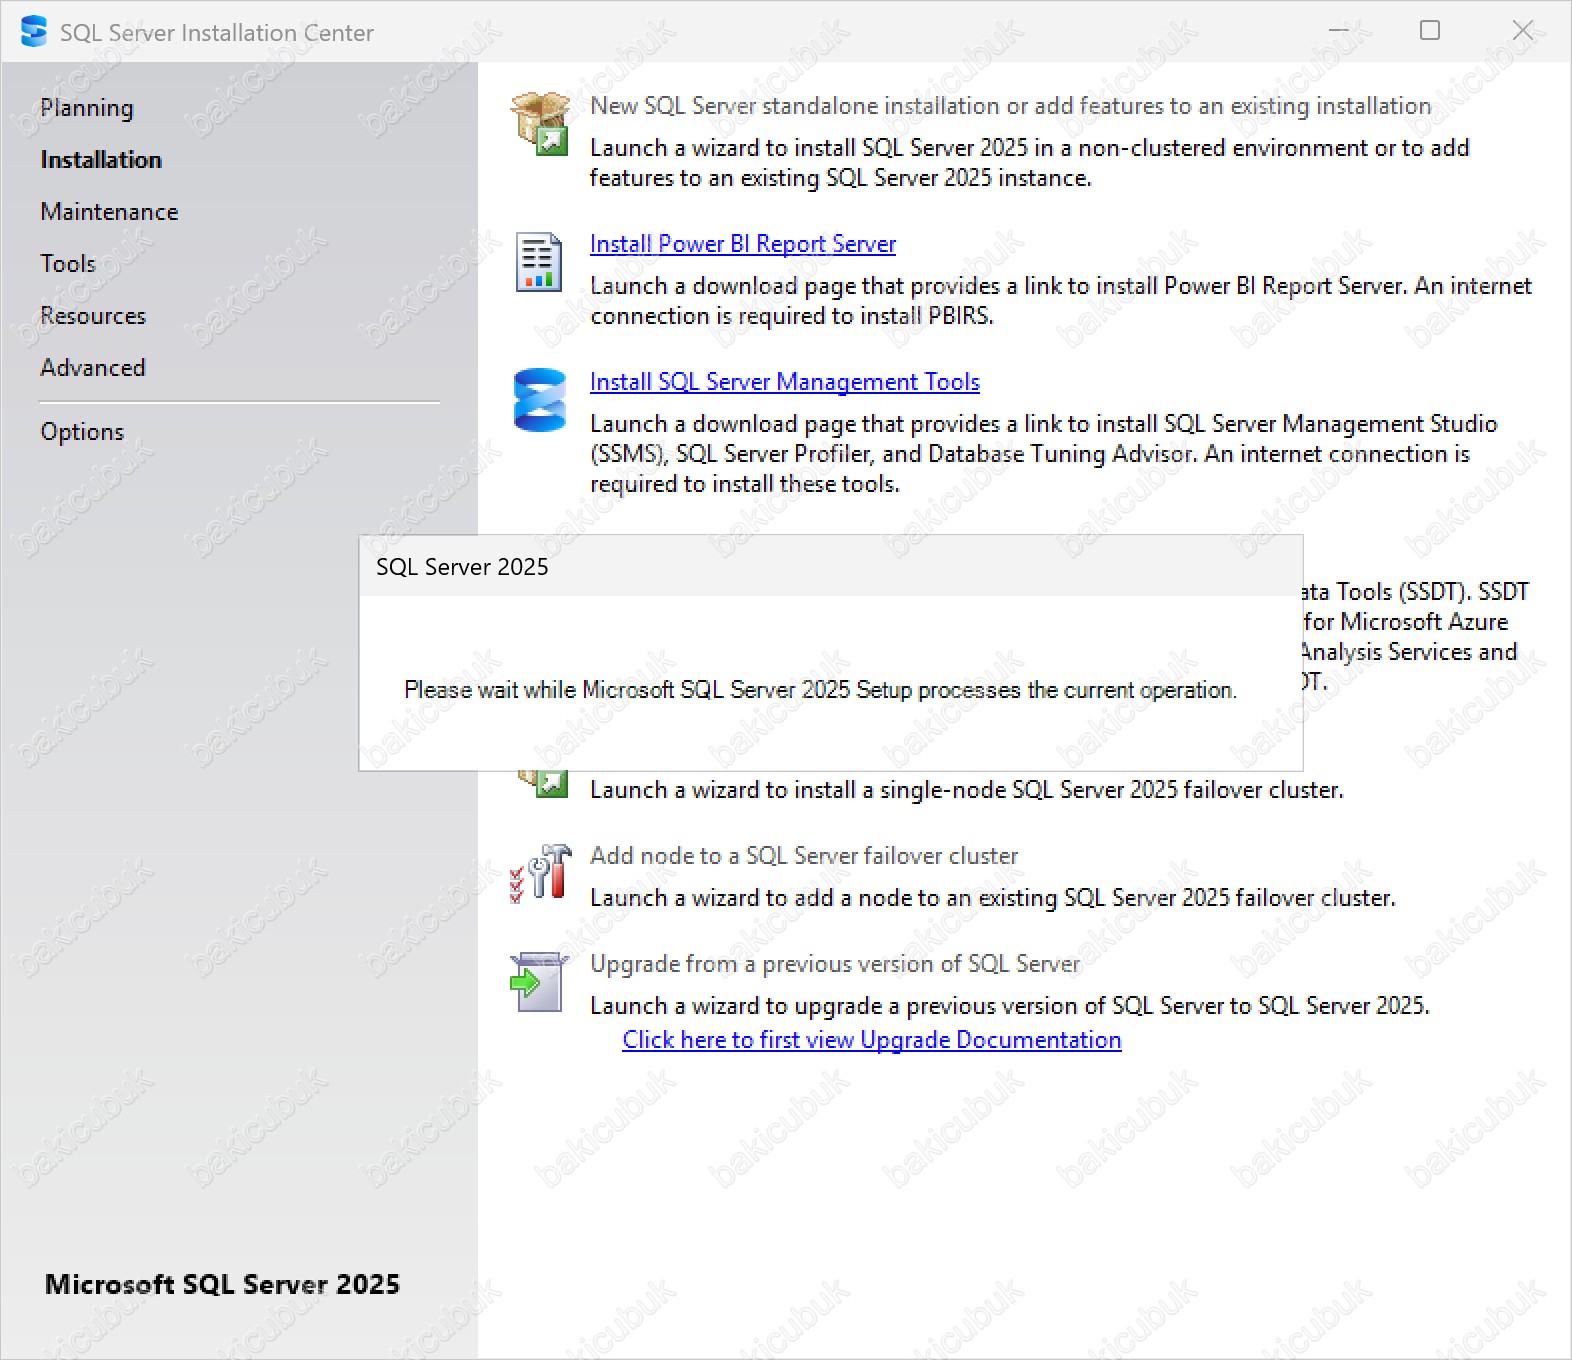Launch New SQL Server standalone installation

1010,106
